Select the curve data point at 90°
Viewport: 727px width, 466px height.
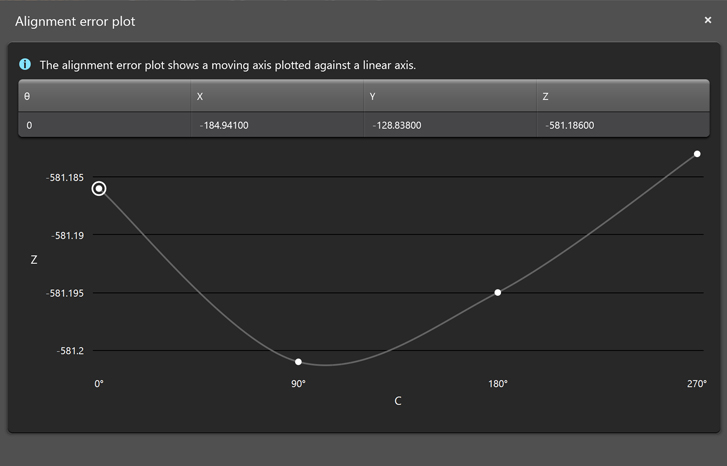tap(298, 362)
